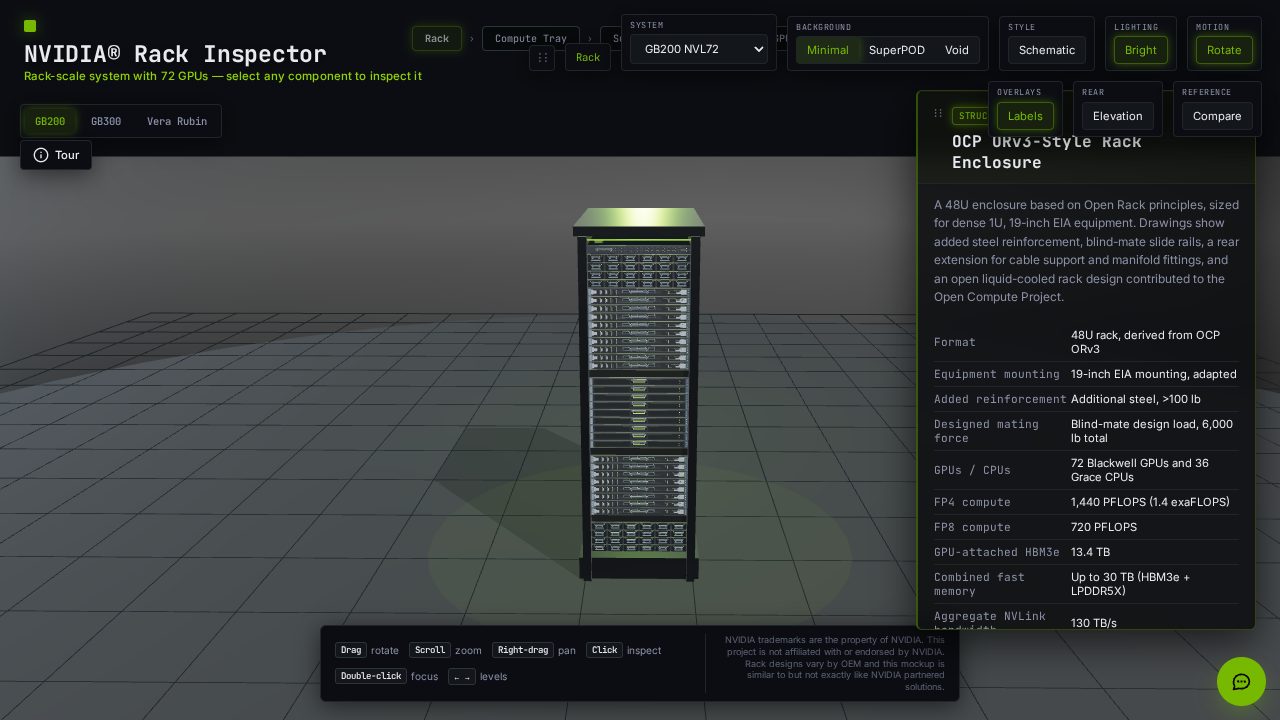Switch to the GB200 tab
Viewport: 1280px width, 720px height.
pos(50,121)
